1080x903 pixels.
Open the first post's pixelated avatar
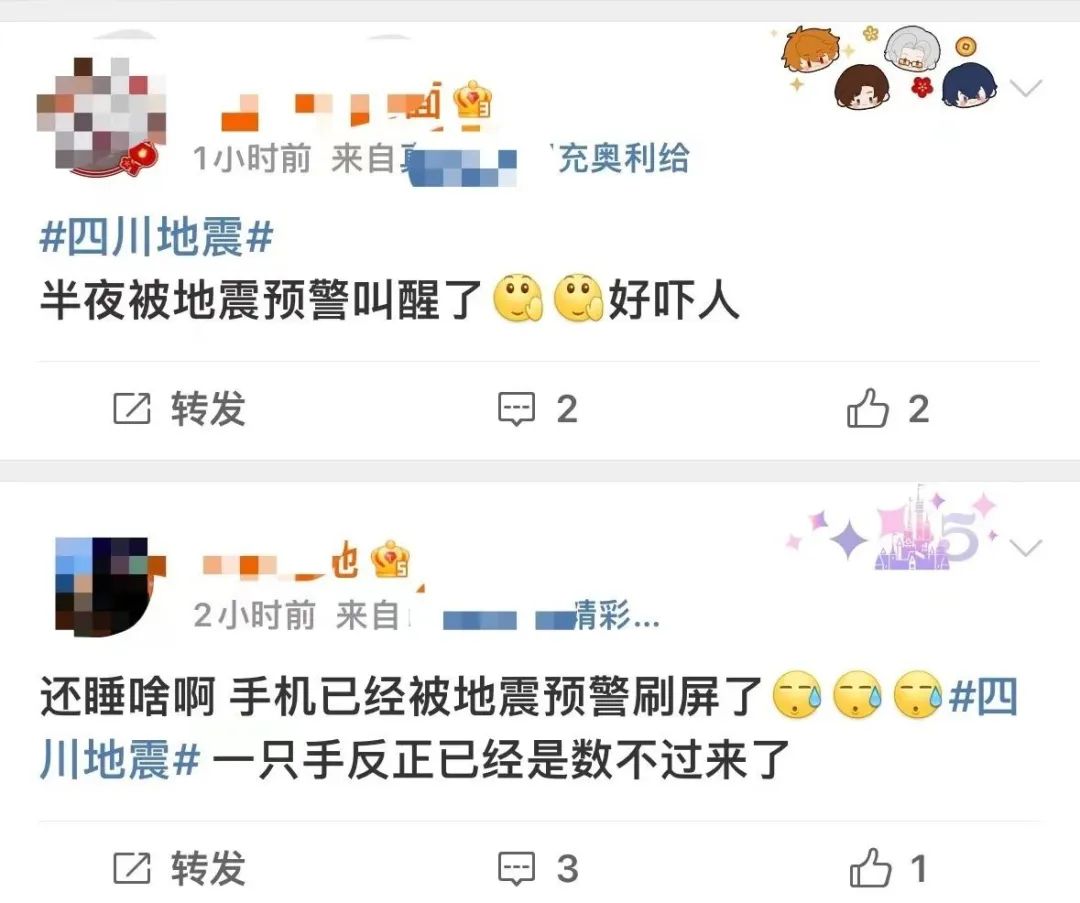[x=102, y=115]
